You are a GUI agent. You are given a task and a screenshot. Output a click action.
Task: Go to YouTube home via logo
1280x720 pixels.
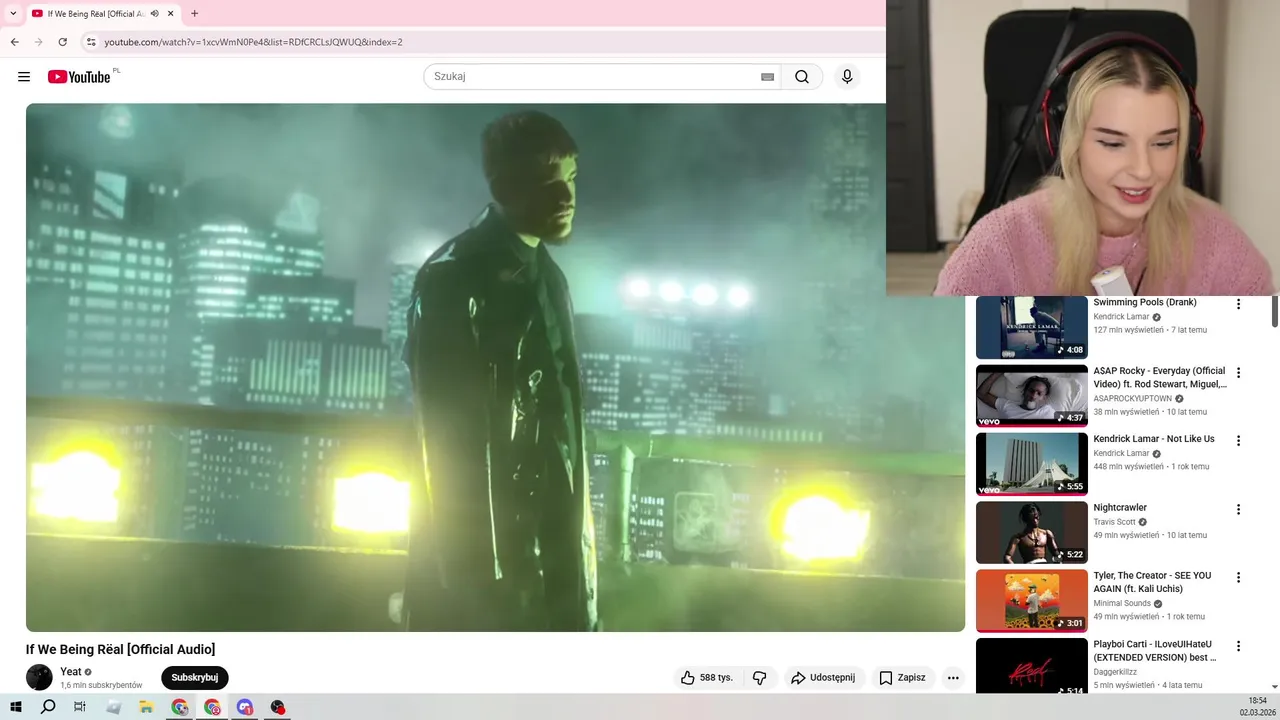[79, 77]
